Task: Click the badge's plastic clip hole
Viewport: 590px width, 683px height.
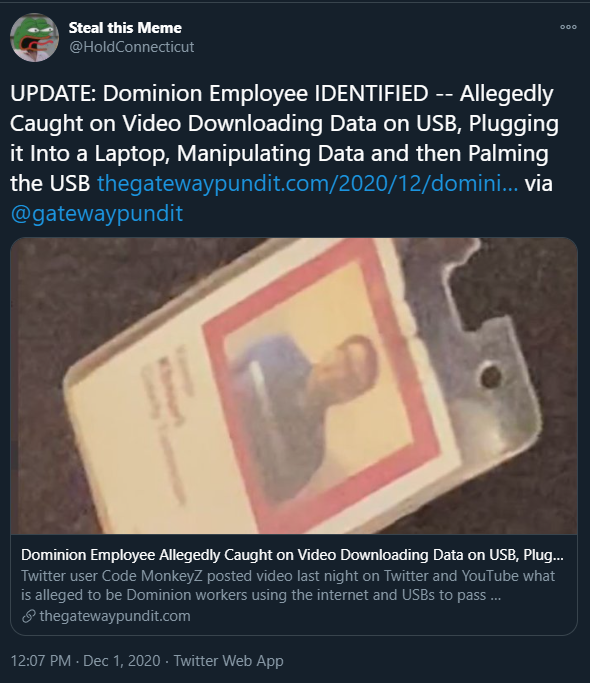Action: pos(492,376)
